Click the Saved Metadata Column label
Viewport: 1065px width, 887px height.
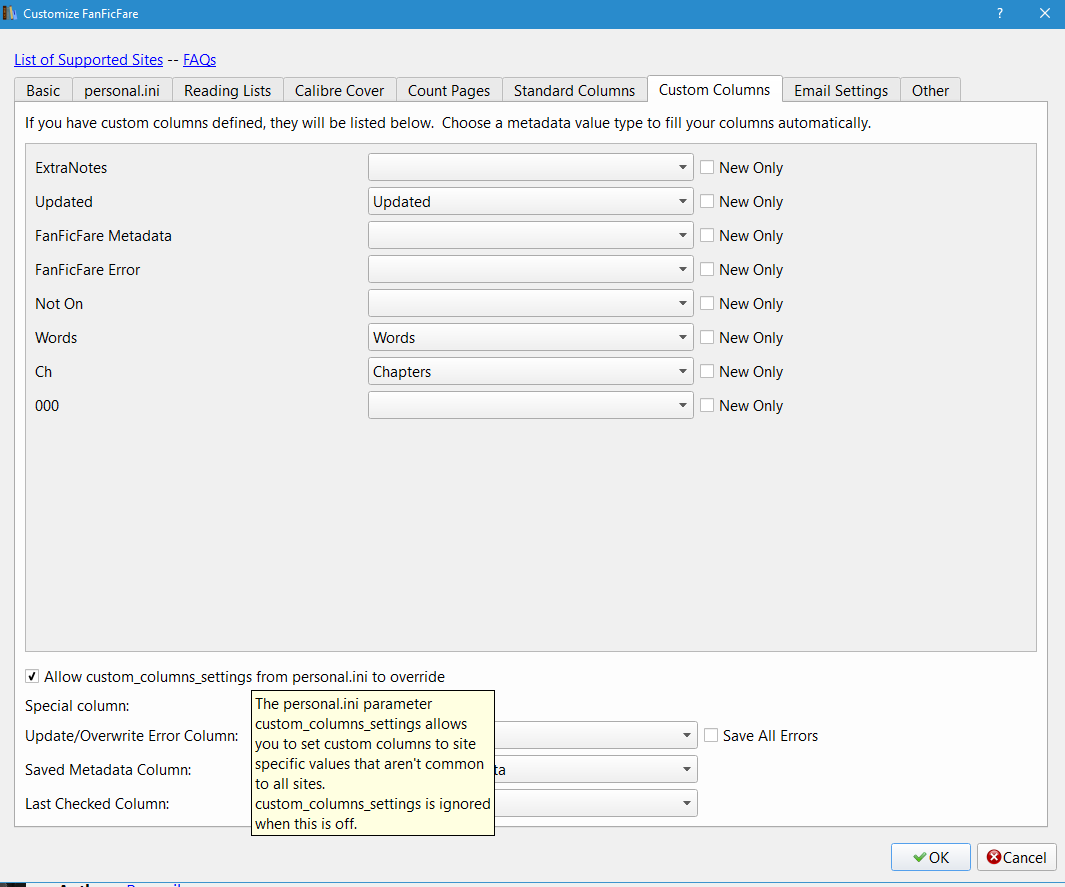pyautogui.click(x=108, y=770)
